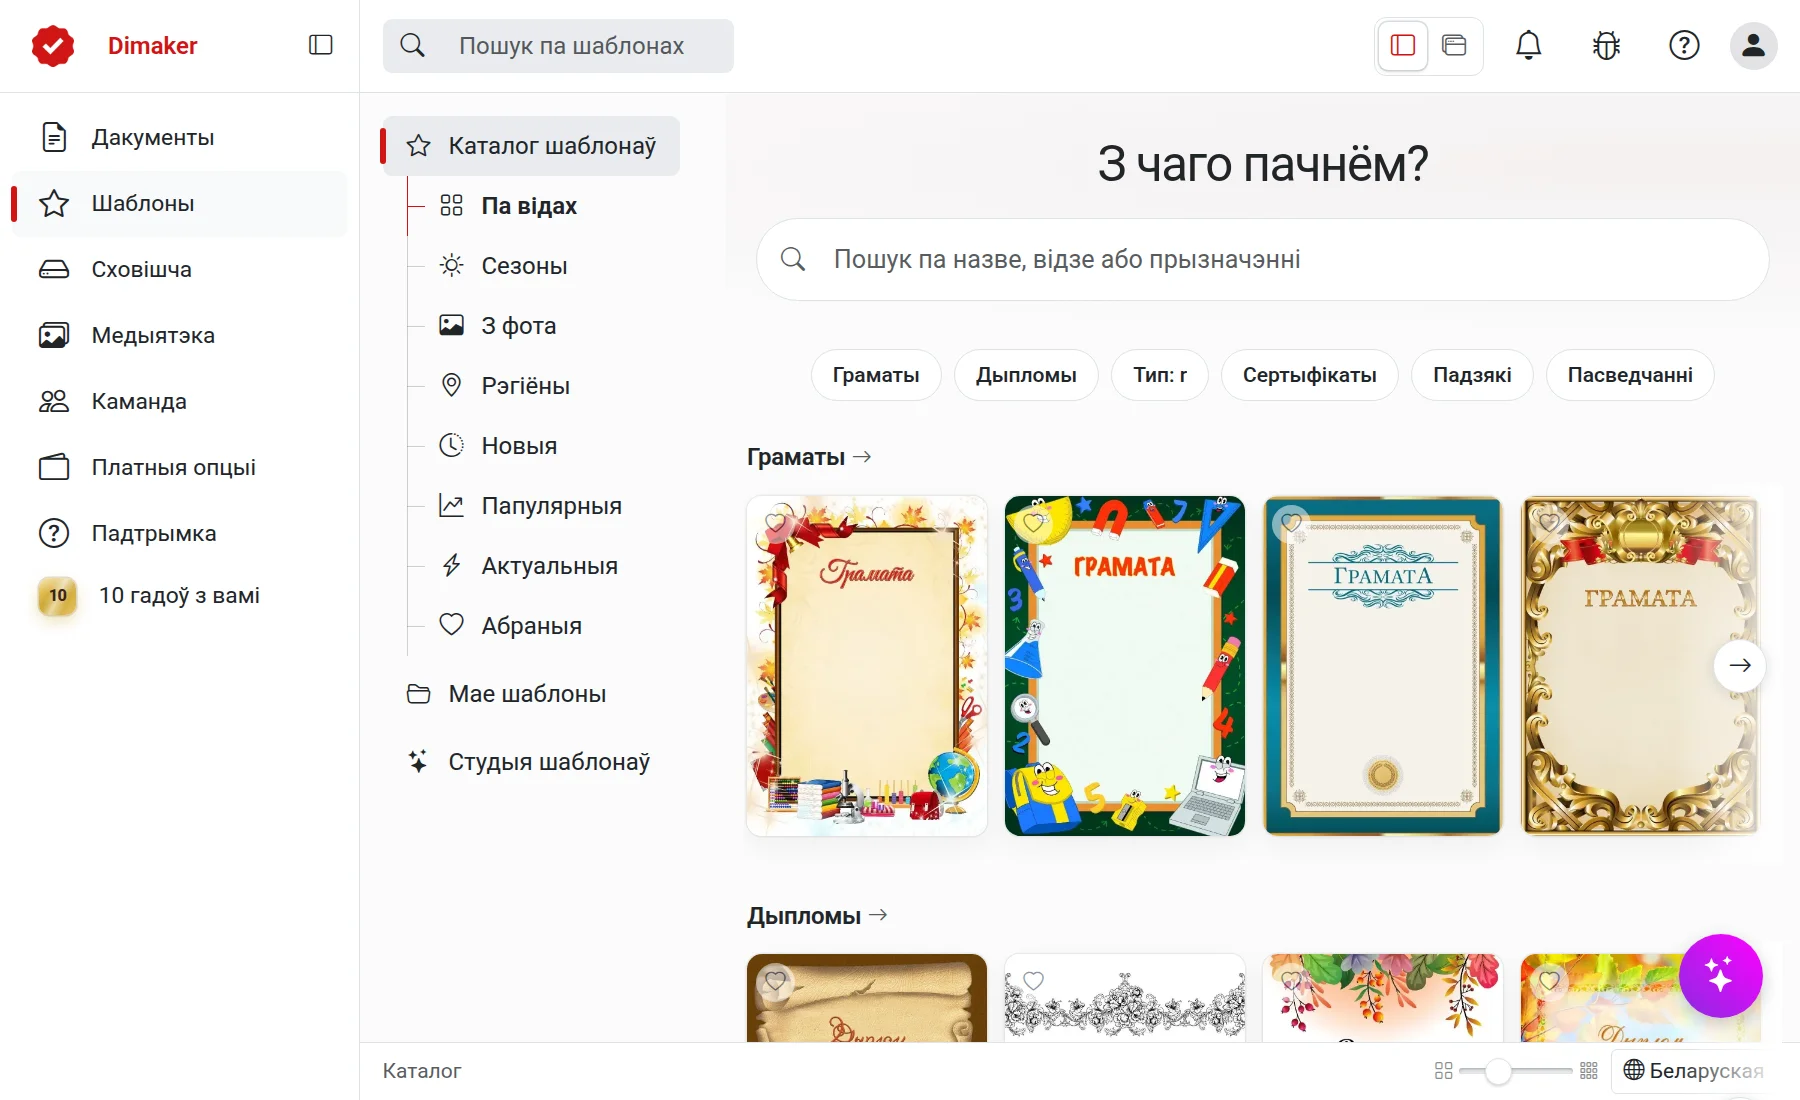Open Каманда in the main menu

179,401
